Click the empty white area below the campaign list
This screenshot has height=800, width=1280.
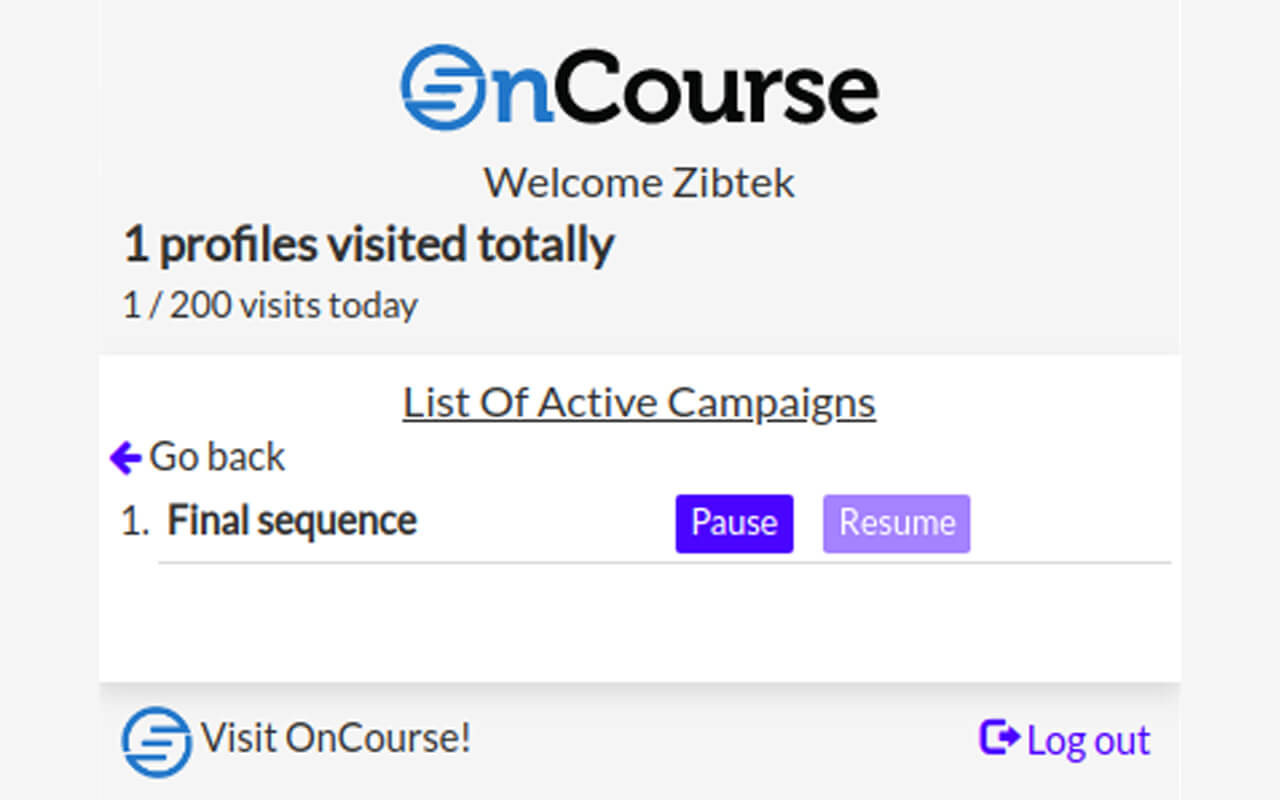point(640,625)
